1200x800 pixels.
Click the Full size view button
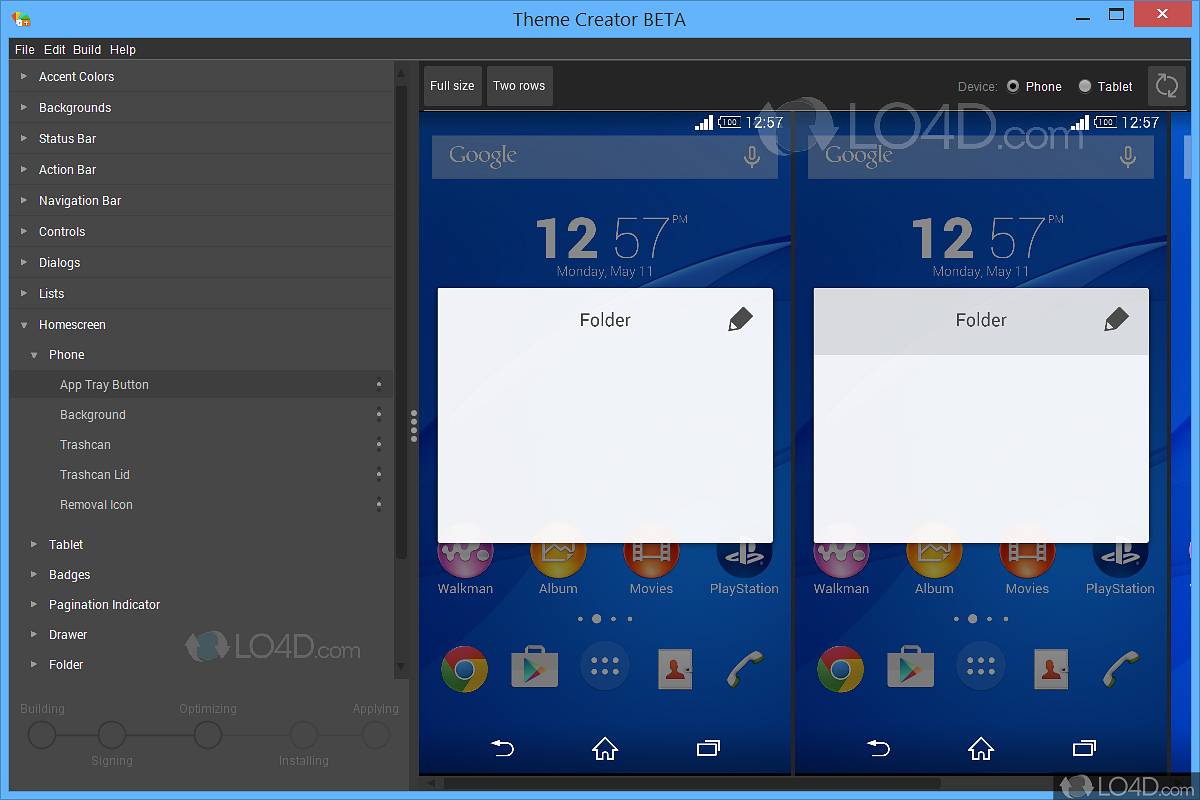[452, 86]
